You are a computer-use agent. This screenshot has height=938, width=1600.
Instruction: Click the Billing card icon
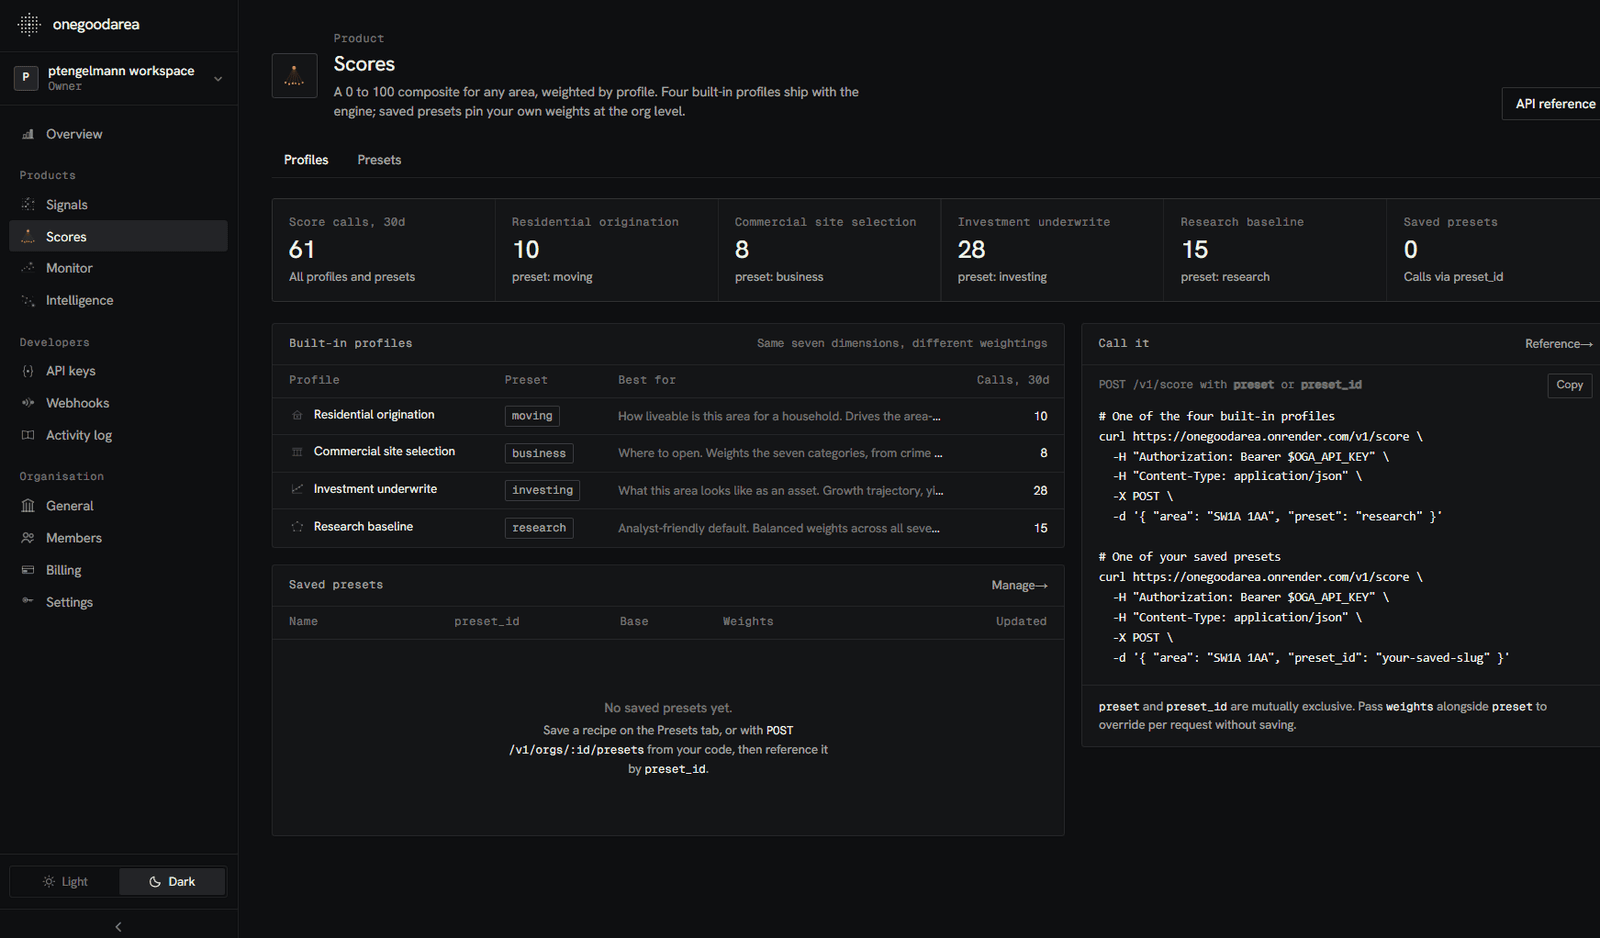(28, 570)
